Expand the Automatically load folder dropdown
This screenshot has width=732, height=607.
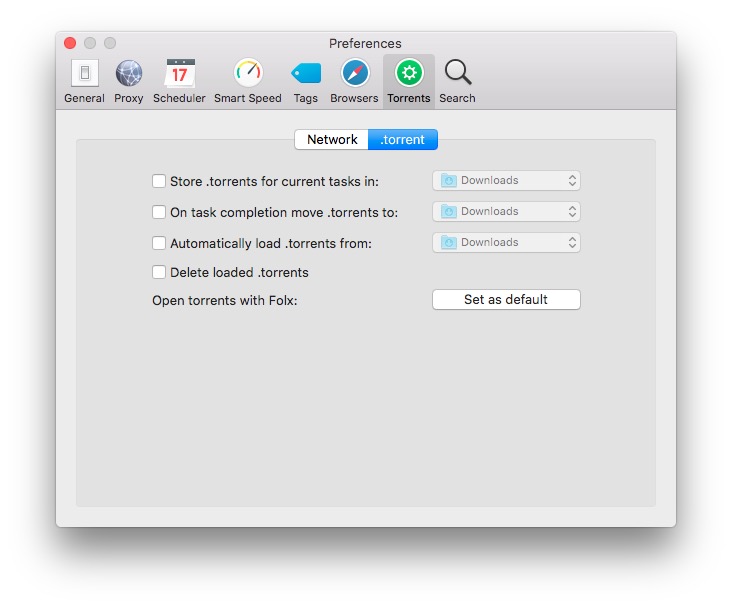click(x=506, y=243)
